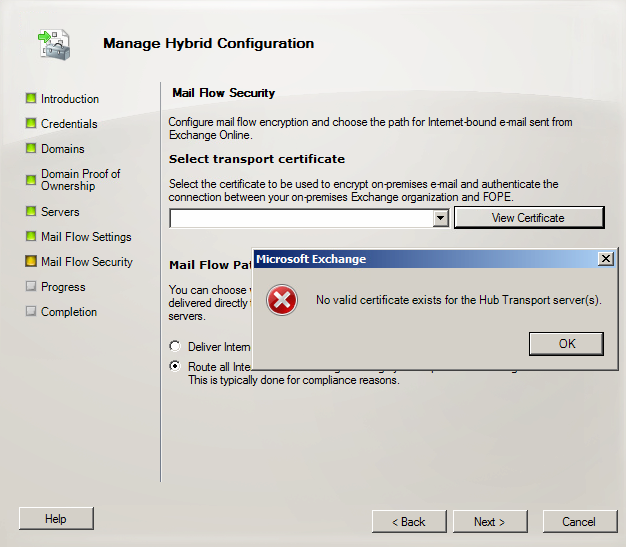
Task: Cancel the hybrid configuration wizard
Action: (x=580, y=521)
